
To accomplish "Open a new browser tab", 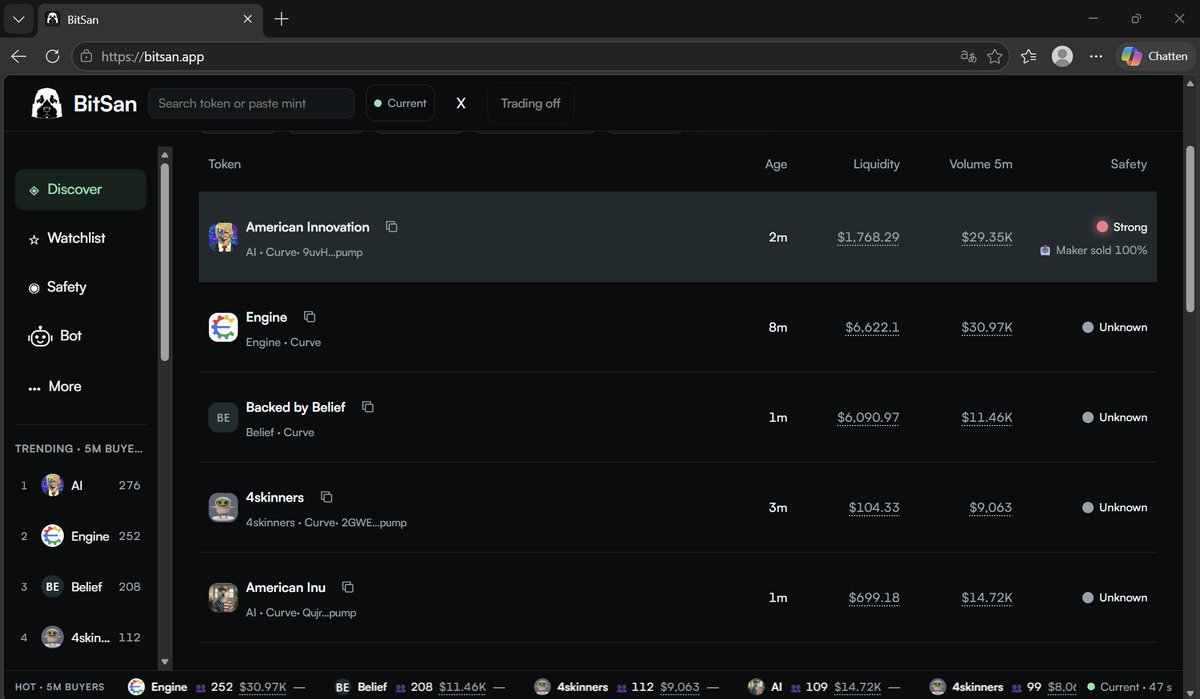I will [282, 19].
